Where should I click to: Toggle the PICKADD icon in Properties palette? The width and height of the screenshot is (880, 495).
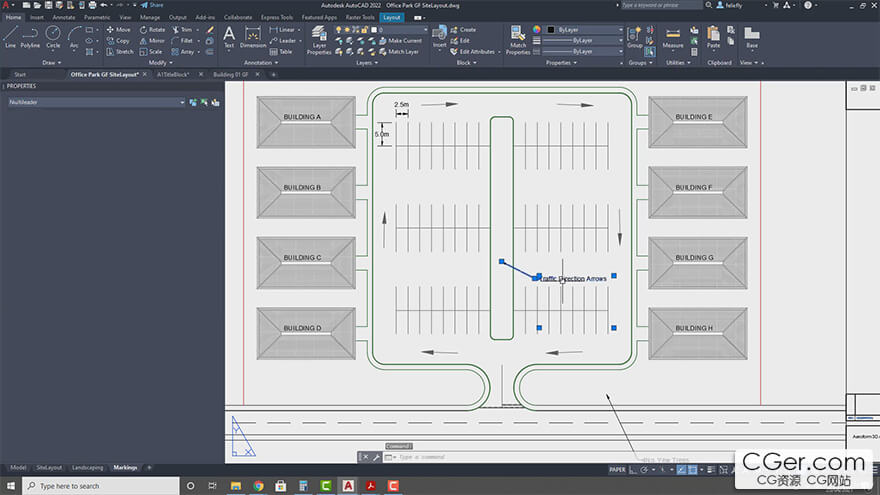(x=193, y=102)
